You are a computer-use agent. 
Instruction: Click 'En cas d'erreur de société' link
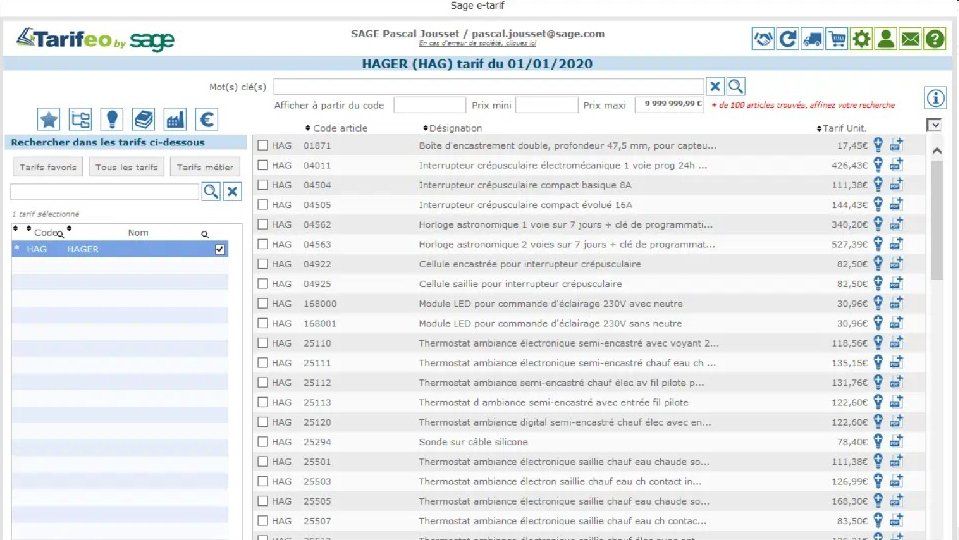478,43
